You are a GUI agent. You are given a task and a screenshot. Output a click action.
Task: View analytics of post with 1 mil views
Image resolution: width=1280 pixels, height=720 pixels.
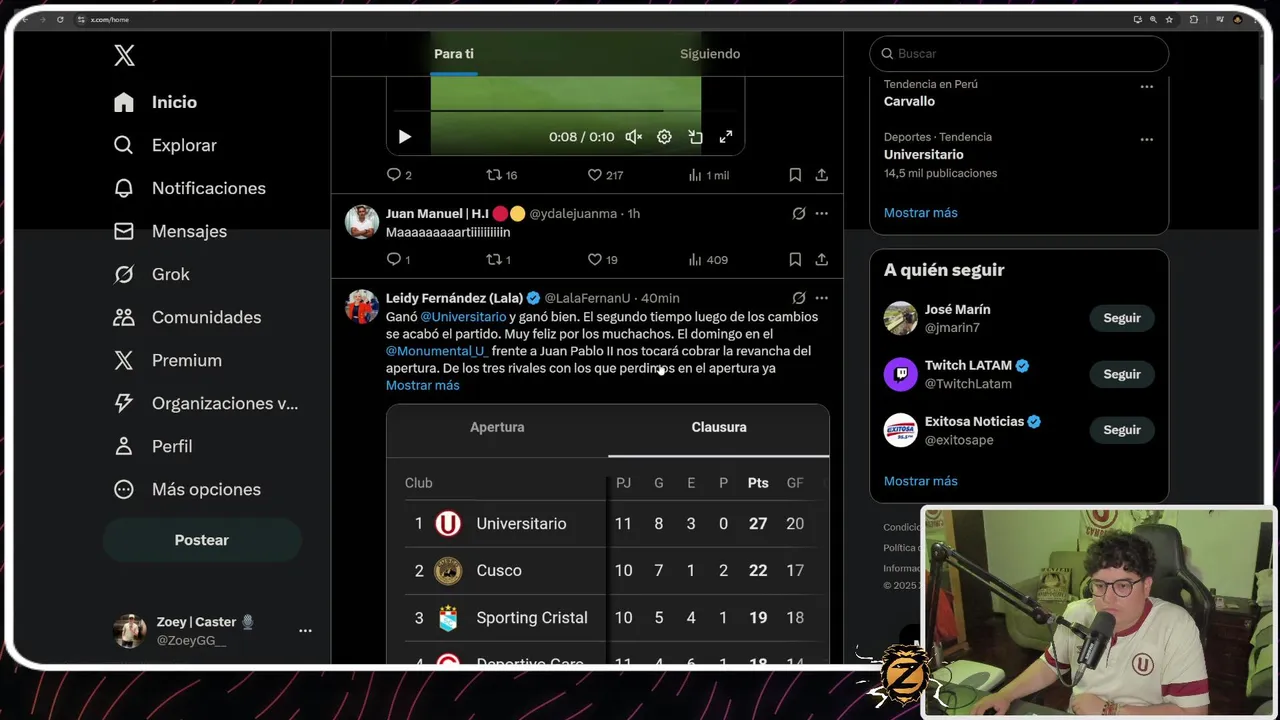tap(708, 175)
